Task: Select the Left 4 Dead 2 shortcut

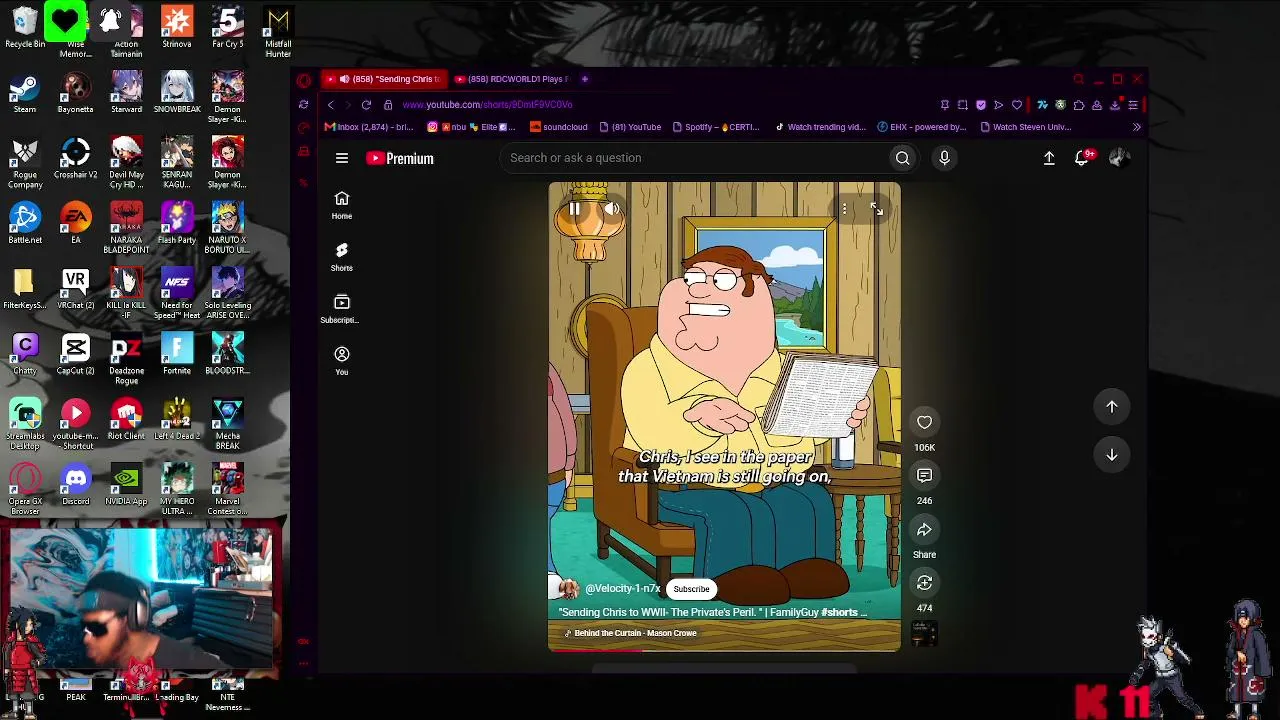Action: click(177, 419)
